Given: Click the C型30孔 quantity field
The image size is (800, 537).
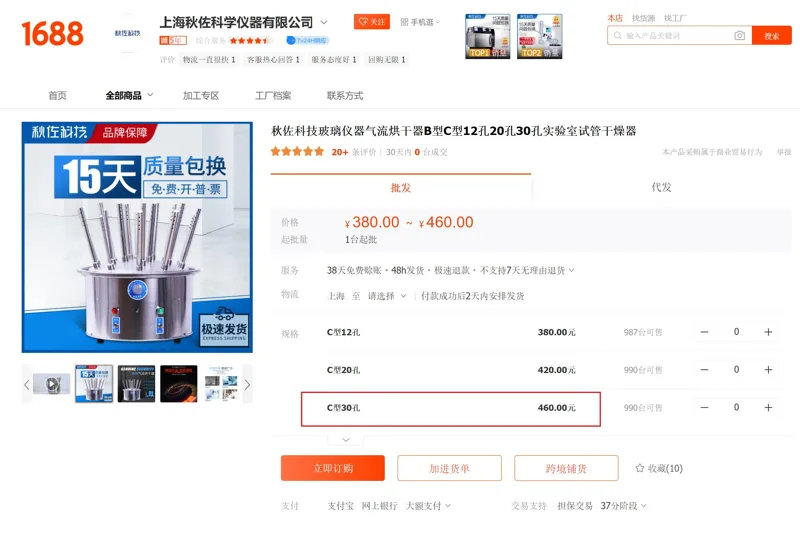Looking at the screenshot, I should [736, 407].
